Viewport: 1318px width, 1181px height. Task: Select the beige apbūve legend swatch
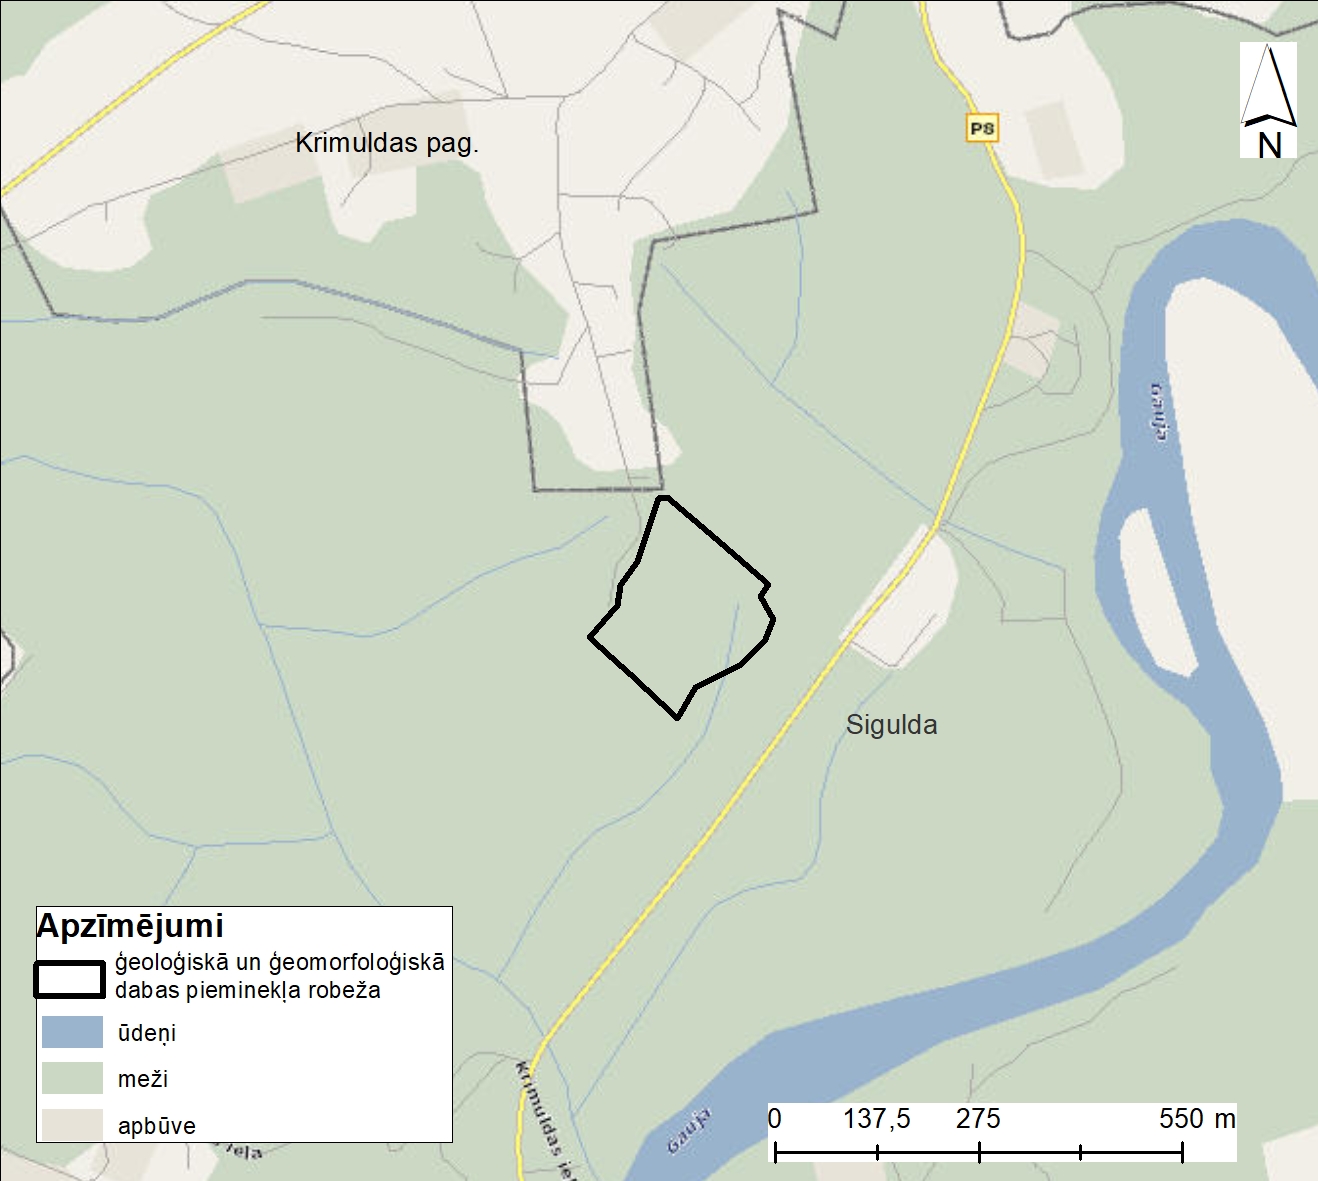click(x=72, y=1124)
